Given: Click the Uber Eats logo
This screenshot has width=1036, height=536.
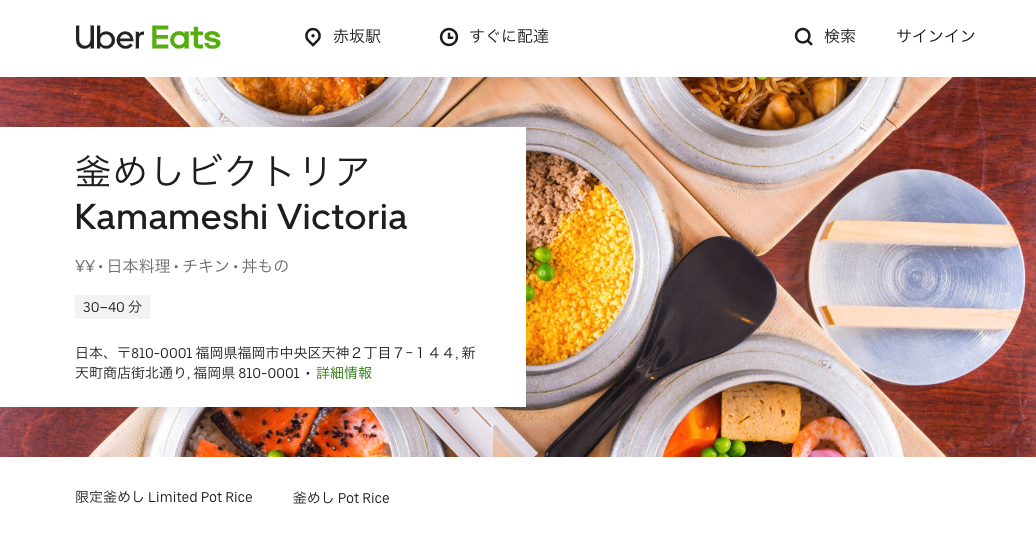Looking at the screenshot, I should pyautogui.click(x=148, y=37).
